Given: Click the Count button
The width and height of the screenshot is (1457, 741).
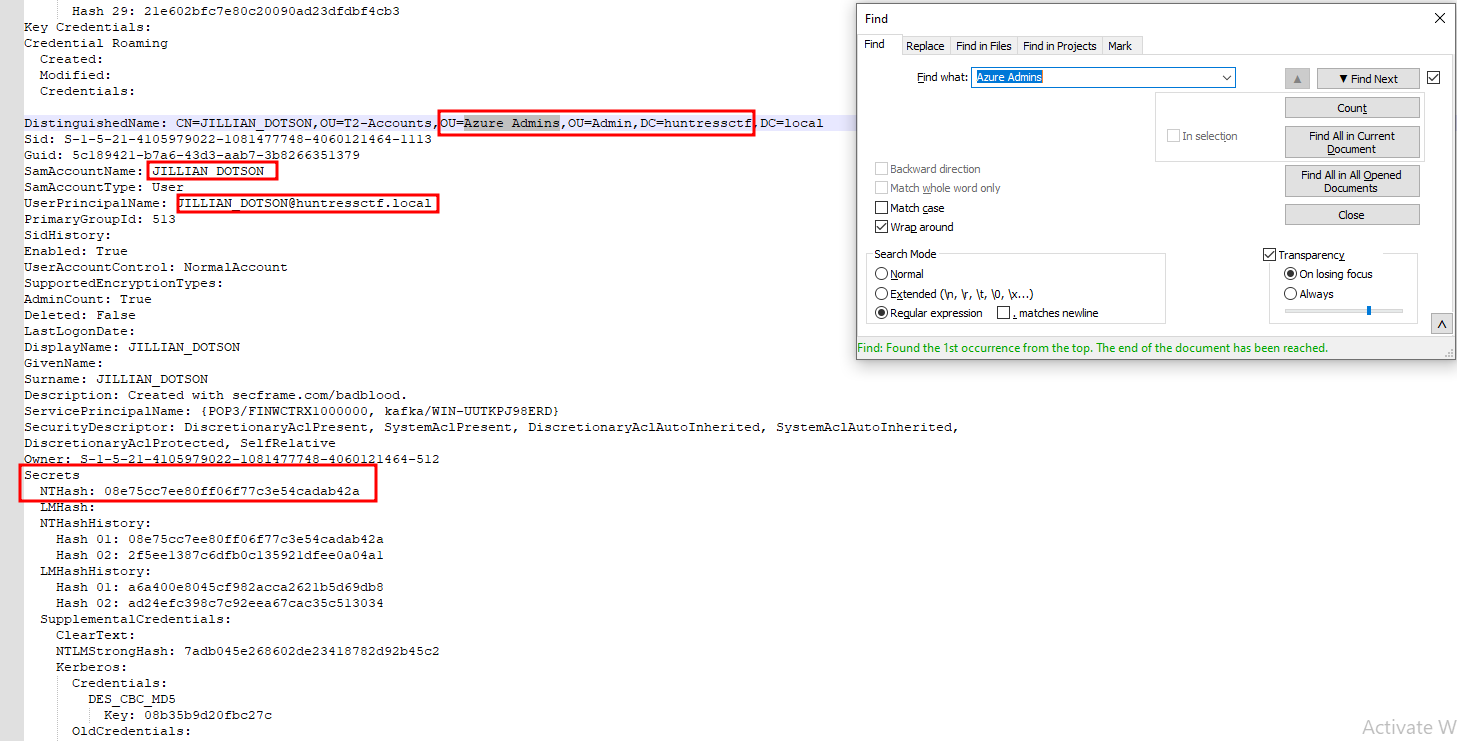Looking at the screenshot, I should click(x=1352, y=108).
